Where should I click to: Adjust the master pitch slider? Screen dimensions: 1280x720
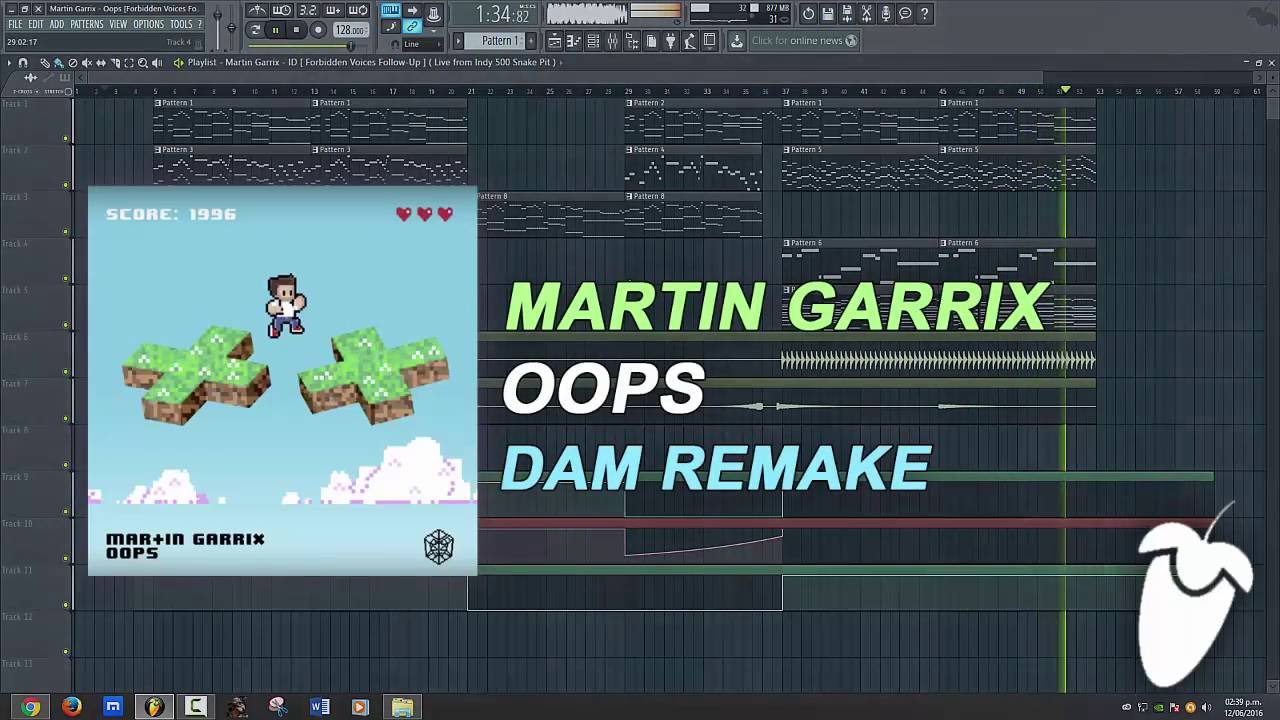pos(232,28)
